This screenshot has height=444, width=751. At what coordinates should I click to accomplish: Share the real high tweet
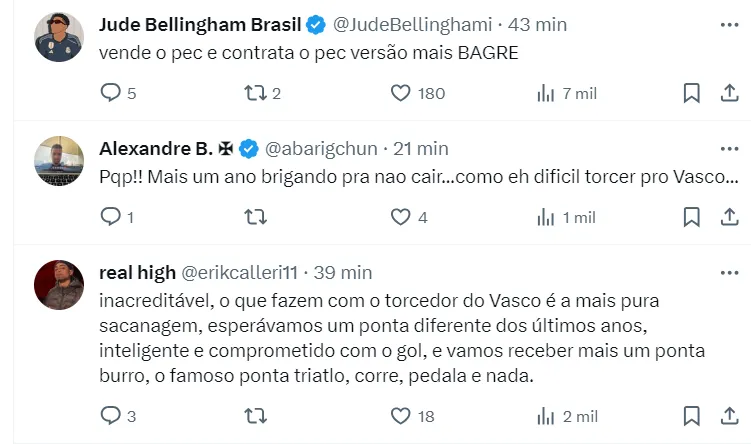(x=729, y=415)
